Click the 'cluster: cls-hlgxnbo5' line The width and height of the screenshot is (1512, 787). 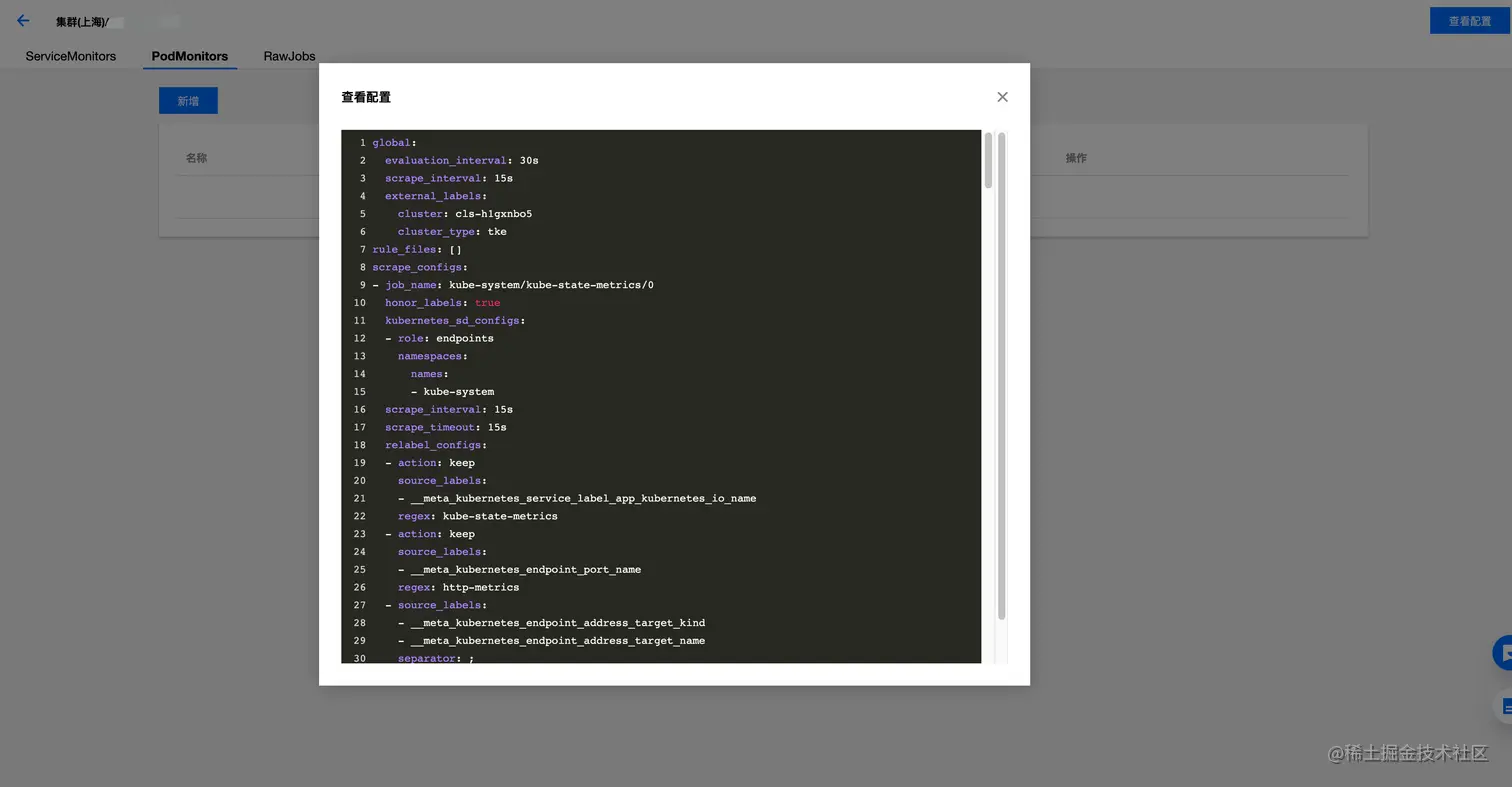pyautogui.click(x=465, y=214)
